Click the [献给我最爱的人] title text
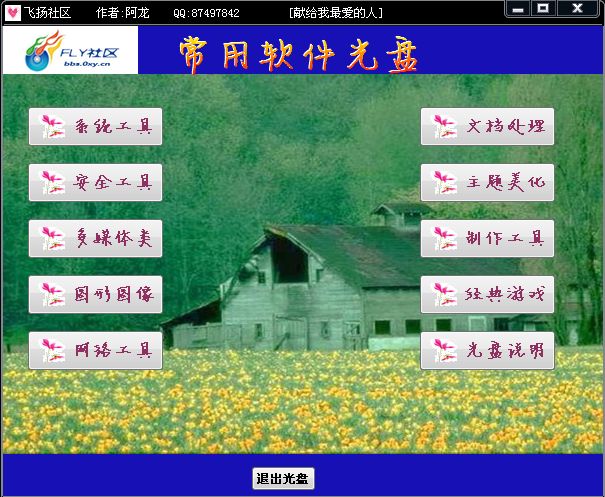 pyautogui.click(x=336, y=13)
